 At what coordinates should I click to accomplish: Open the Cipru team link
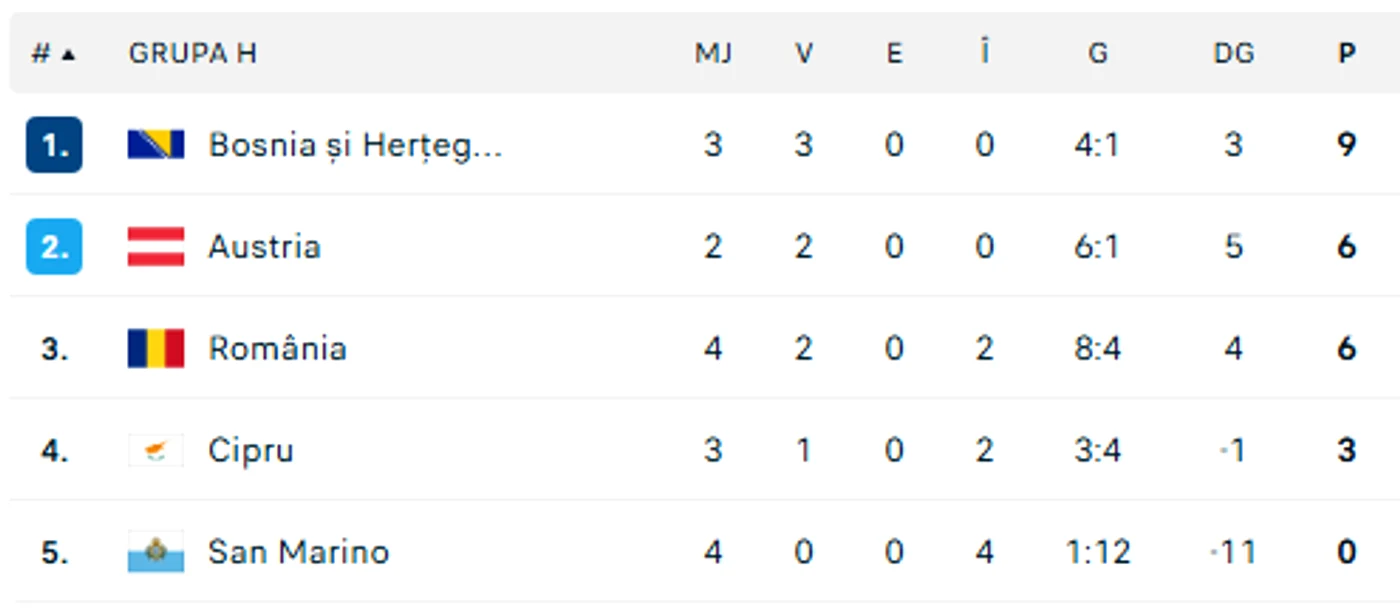(251, 451)
